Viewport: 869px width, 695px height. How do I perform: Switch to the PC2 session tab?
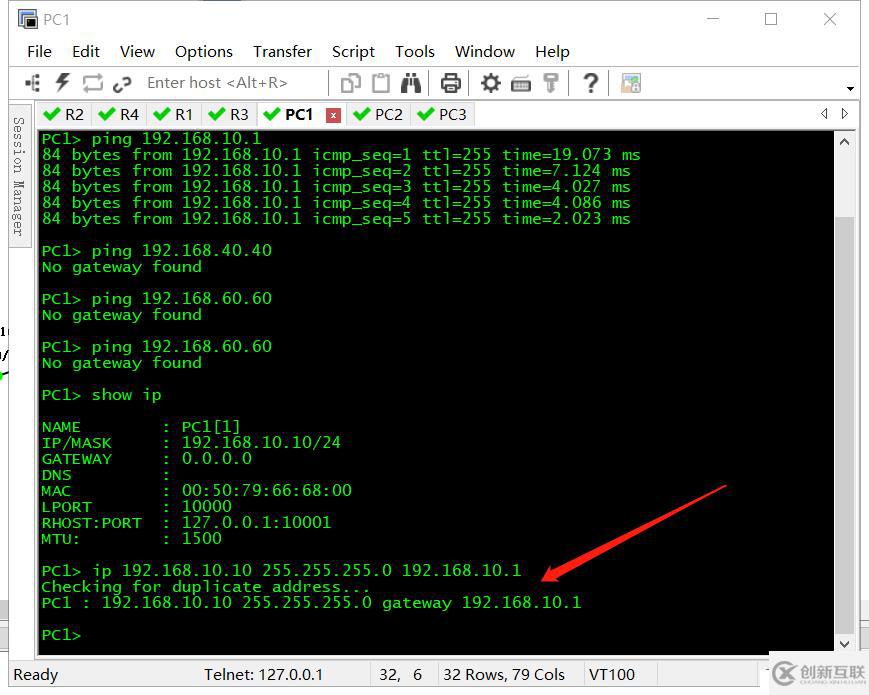379,115
